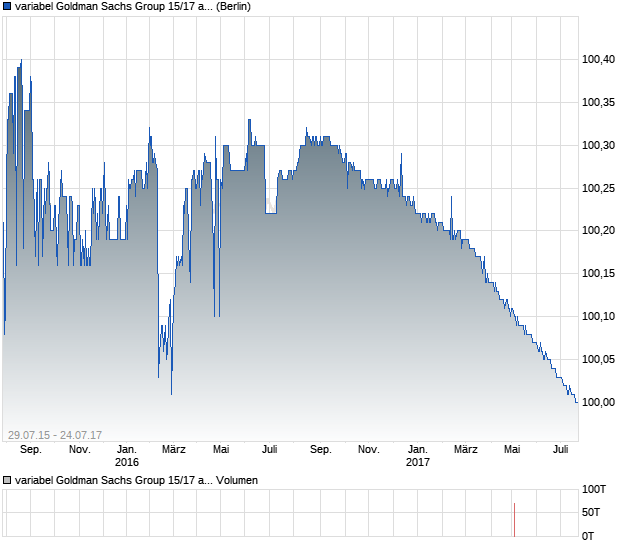Click the 'Jan.' label above 2016
The height and width of the screenshot is (546, 620).
coord(127,450)
